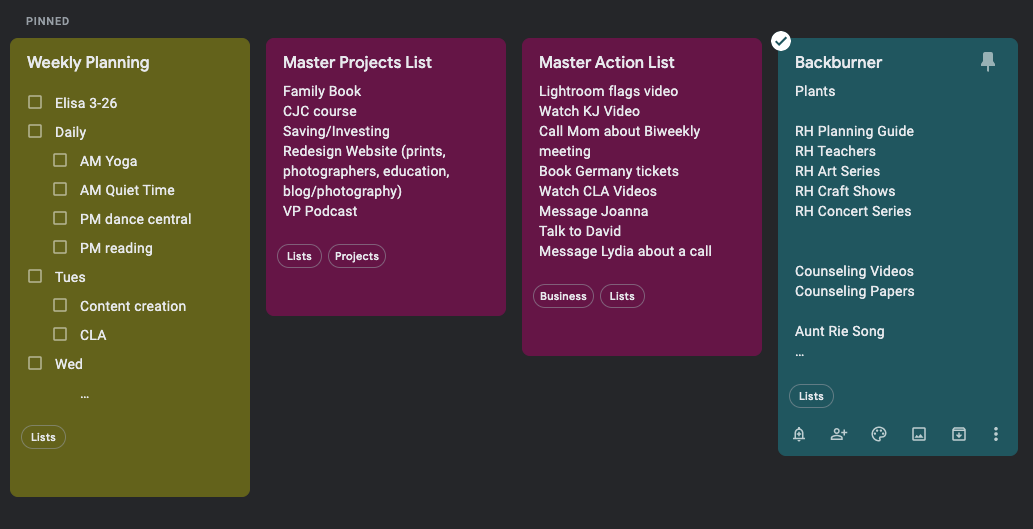Add an image to Backburner note
Screen dimensions: 1033x529
click(919, 434)
